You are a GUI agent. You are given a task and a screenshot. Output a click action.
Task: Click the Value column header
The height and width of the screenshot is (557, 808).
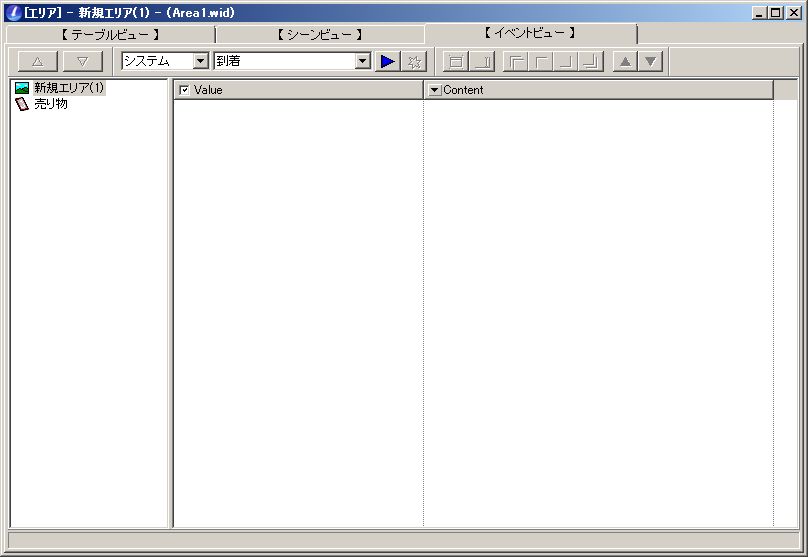pos(298,90)
